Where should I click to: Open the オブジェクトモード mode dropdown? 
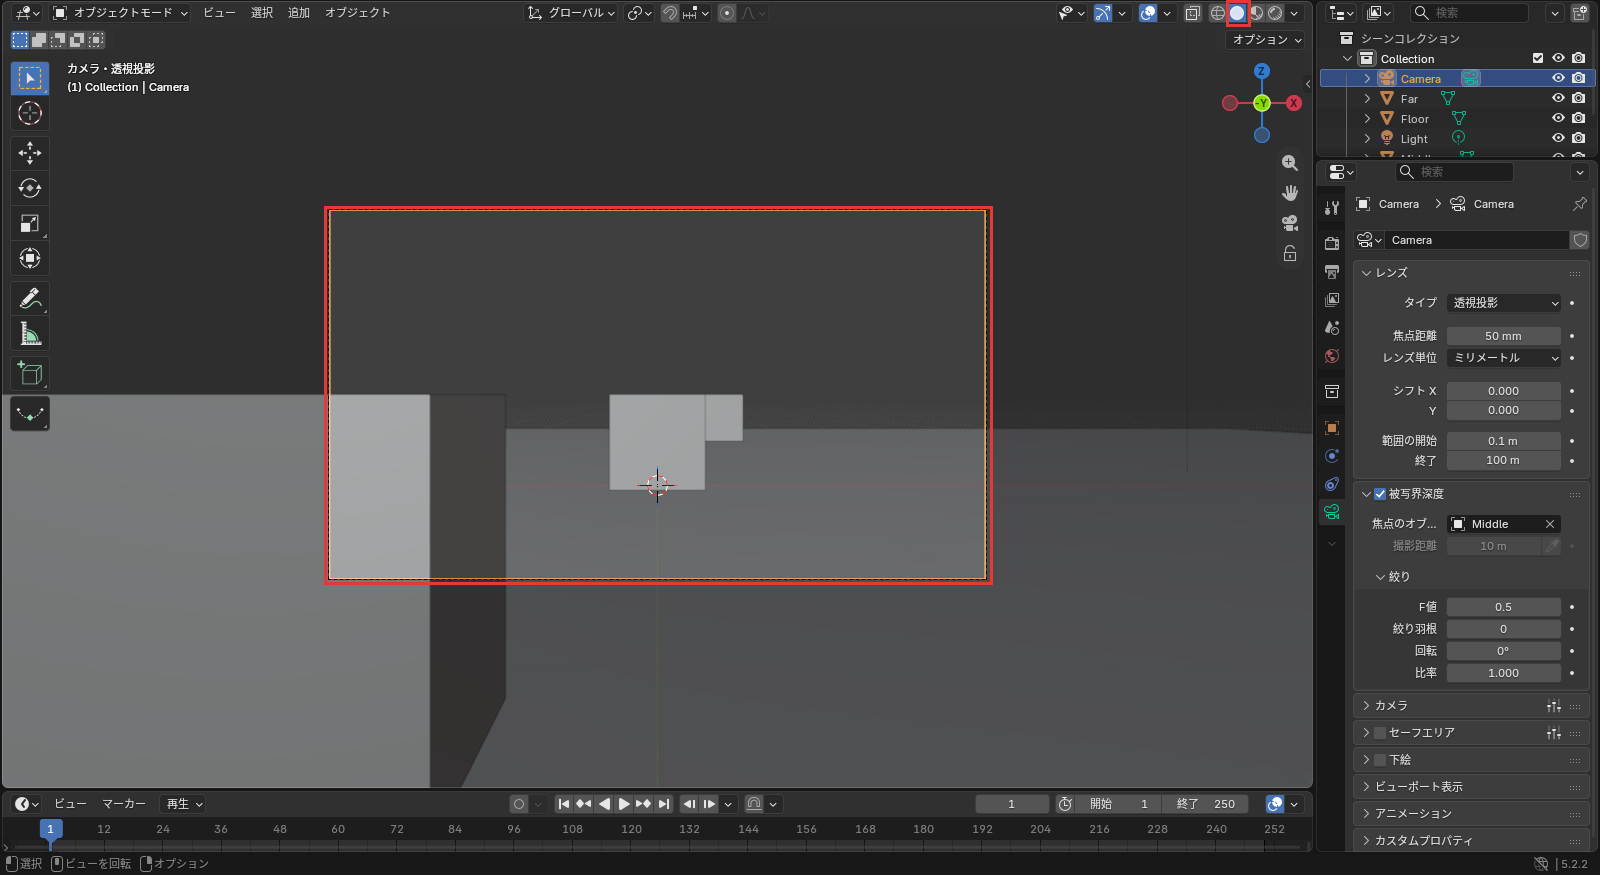coord(120,13)
